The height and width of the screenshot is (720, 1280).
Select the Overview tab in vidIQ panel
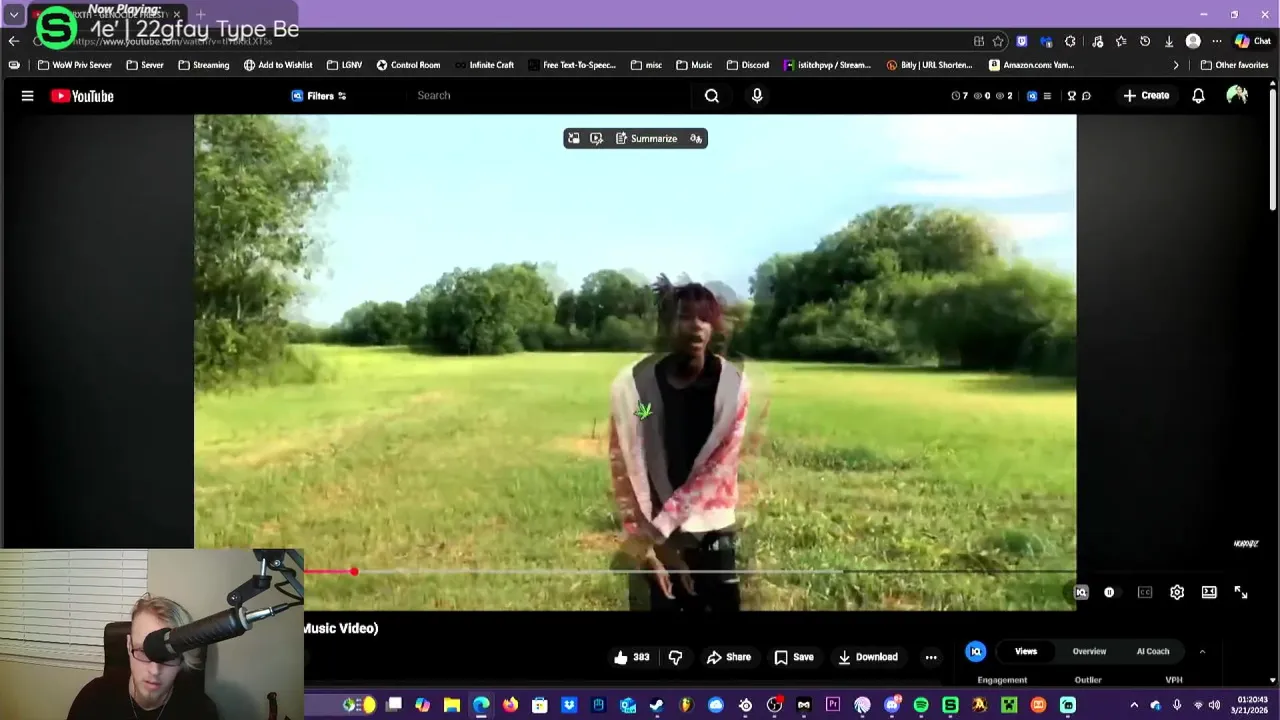tap(1089, 651)
